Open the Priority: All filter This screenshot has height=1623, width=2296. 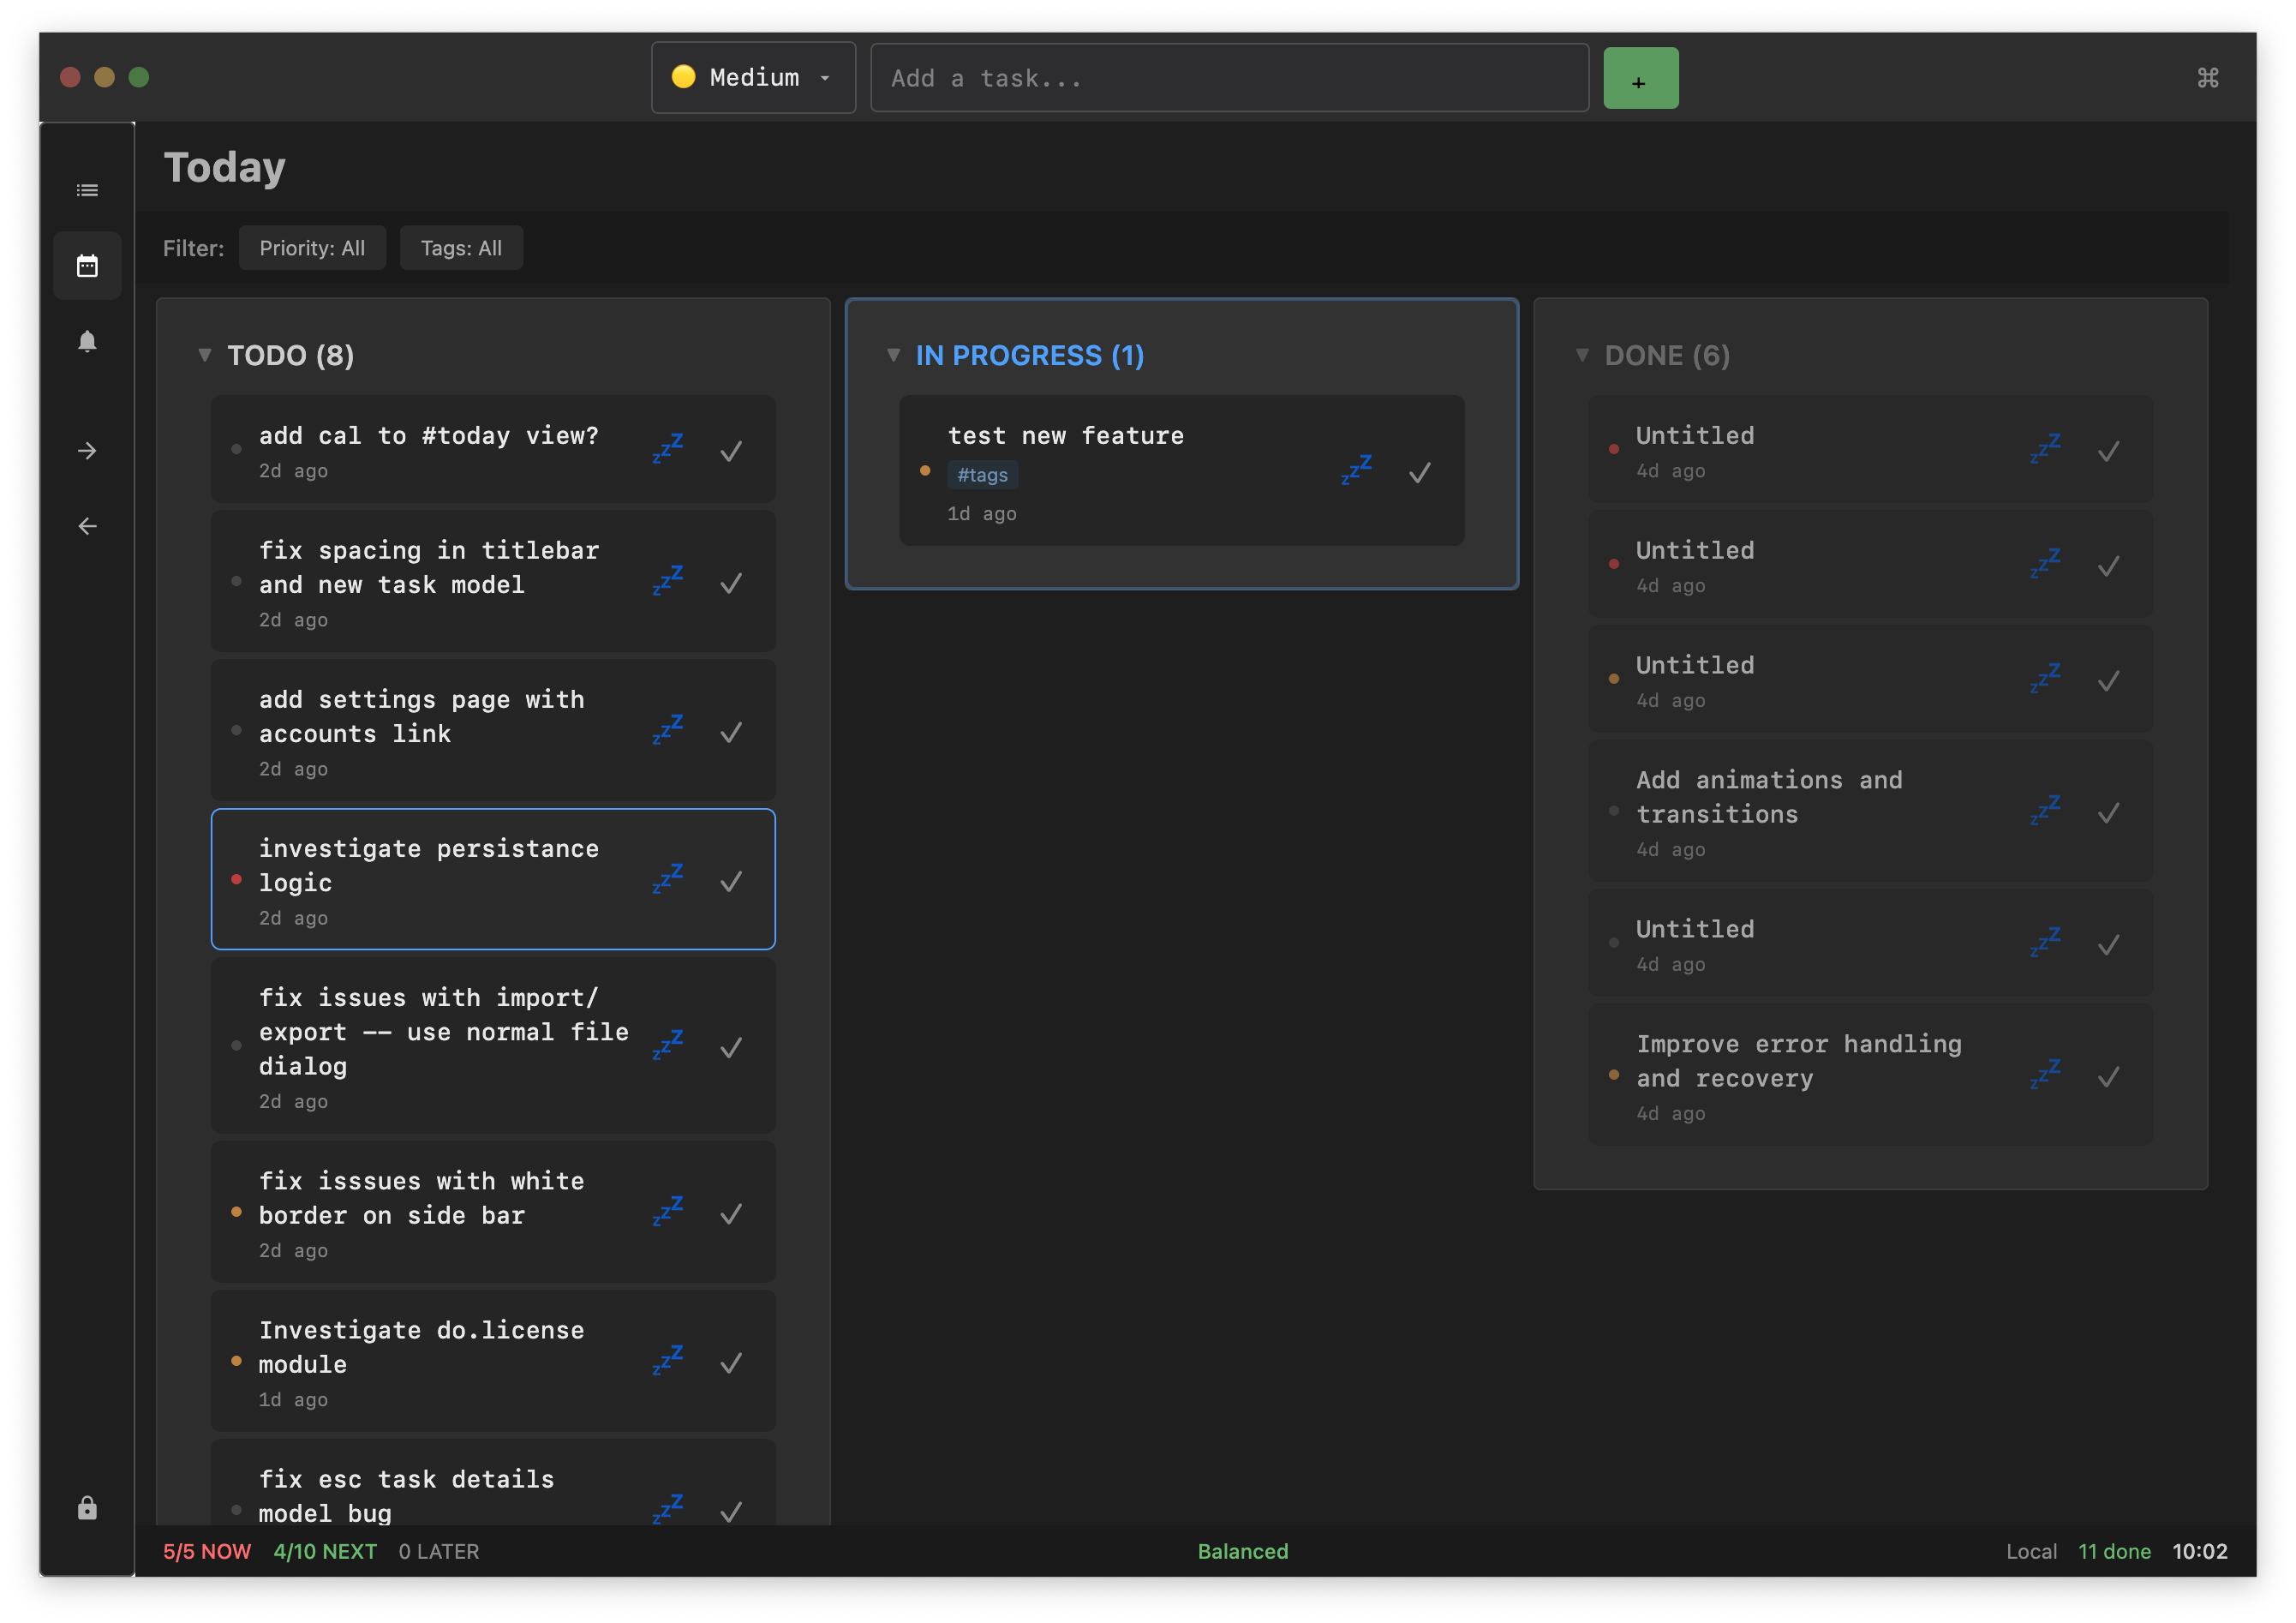click(x=312, y=248)
